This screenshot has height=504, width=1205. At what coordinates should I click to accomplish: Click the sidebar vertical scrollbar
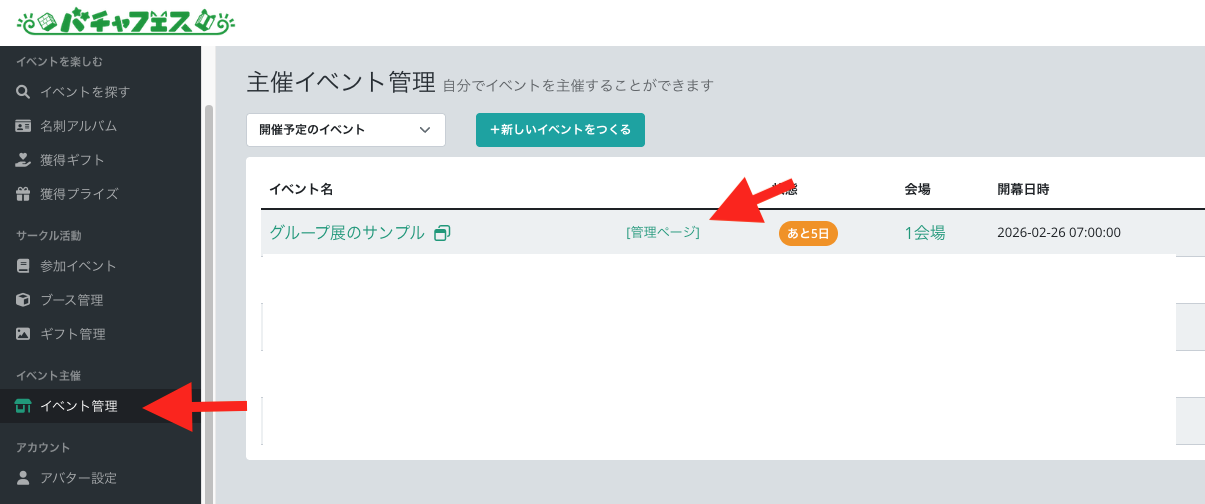click(209, 300)
